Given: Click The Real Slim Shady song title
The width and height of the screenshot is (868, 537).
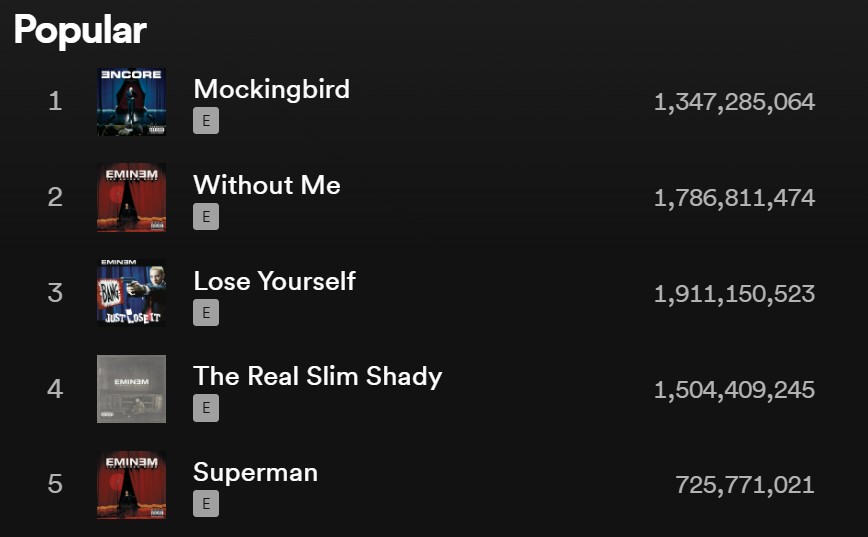Looking at the screenshot, I should [318, 377].
